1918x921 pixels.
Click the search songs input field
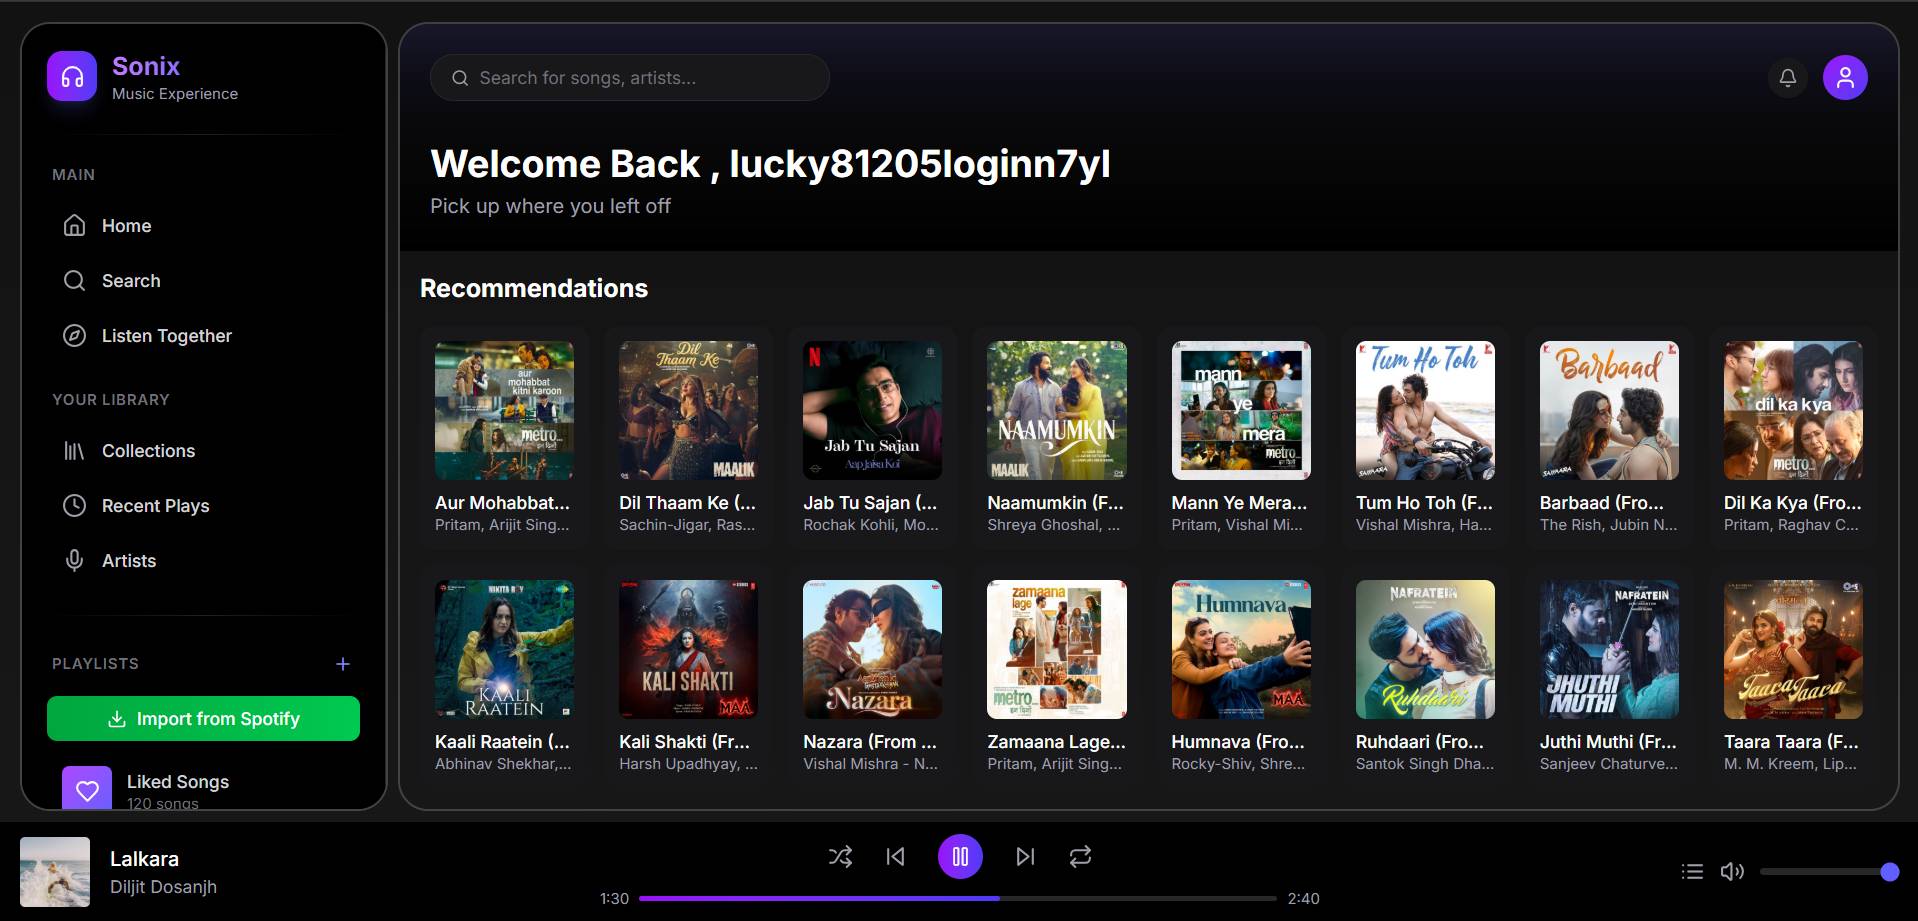[x=640, y=78]
